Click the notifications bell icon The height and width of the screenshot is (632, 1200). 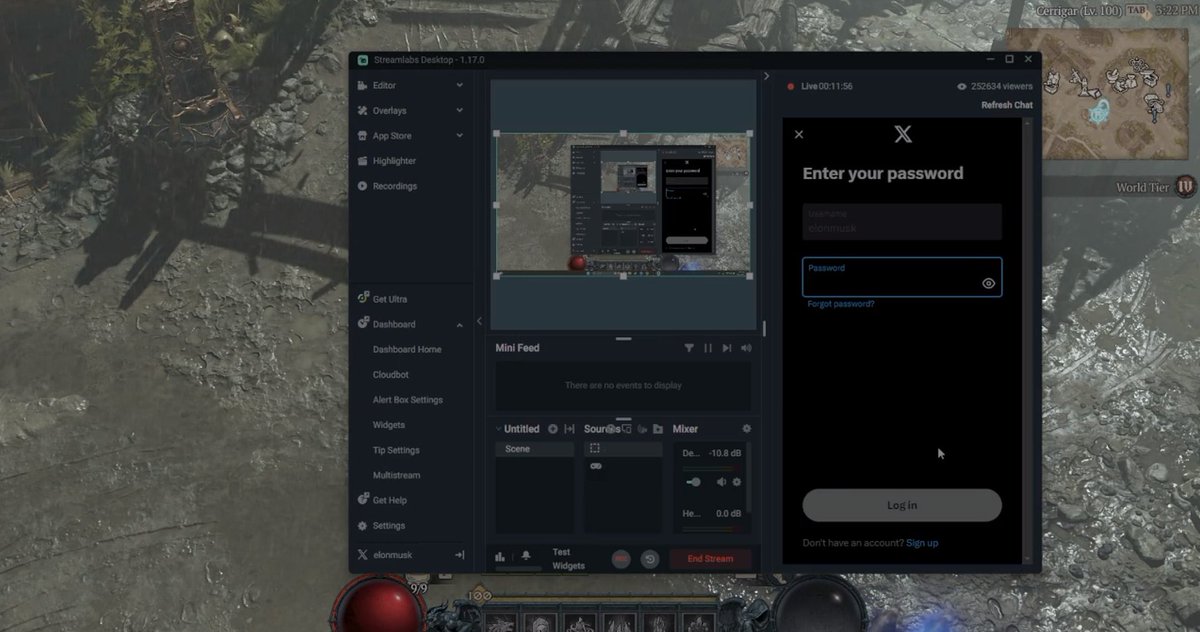coord(526,556)
